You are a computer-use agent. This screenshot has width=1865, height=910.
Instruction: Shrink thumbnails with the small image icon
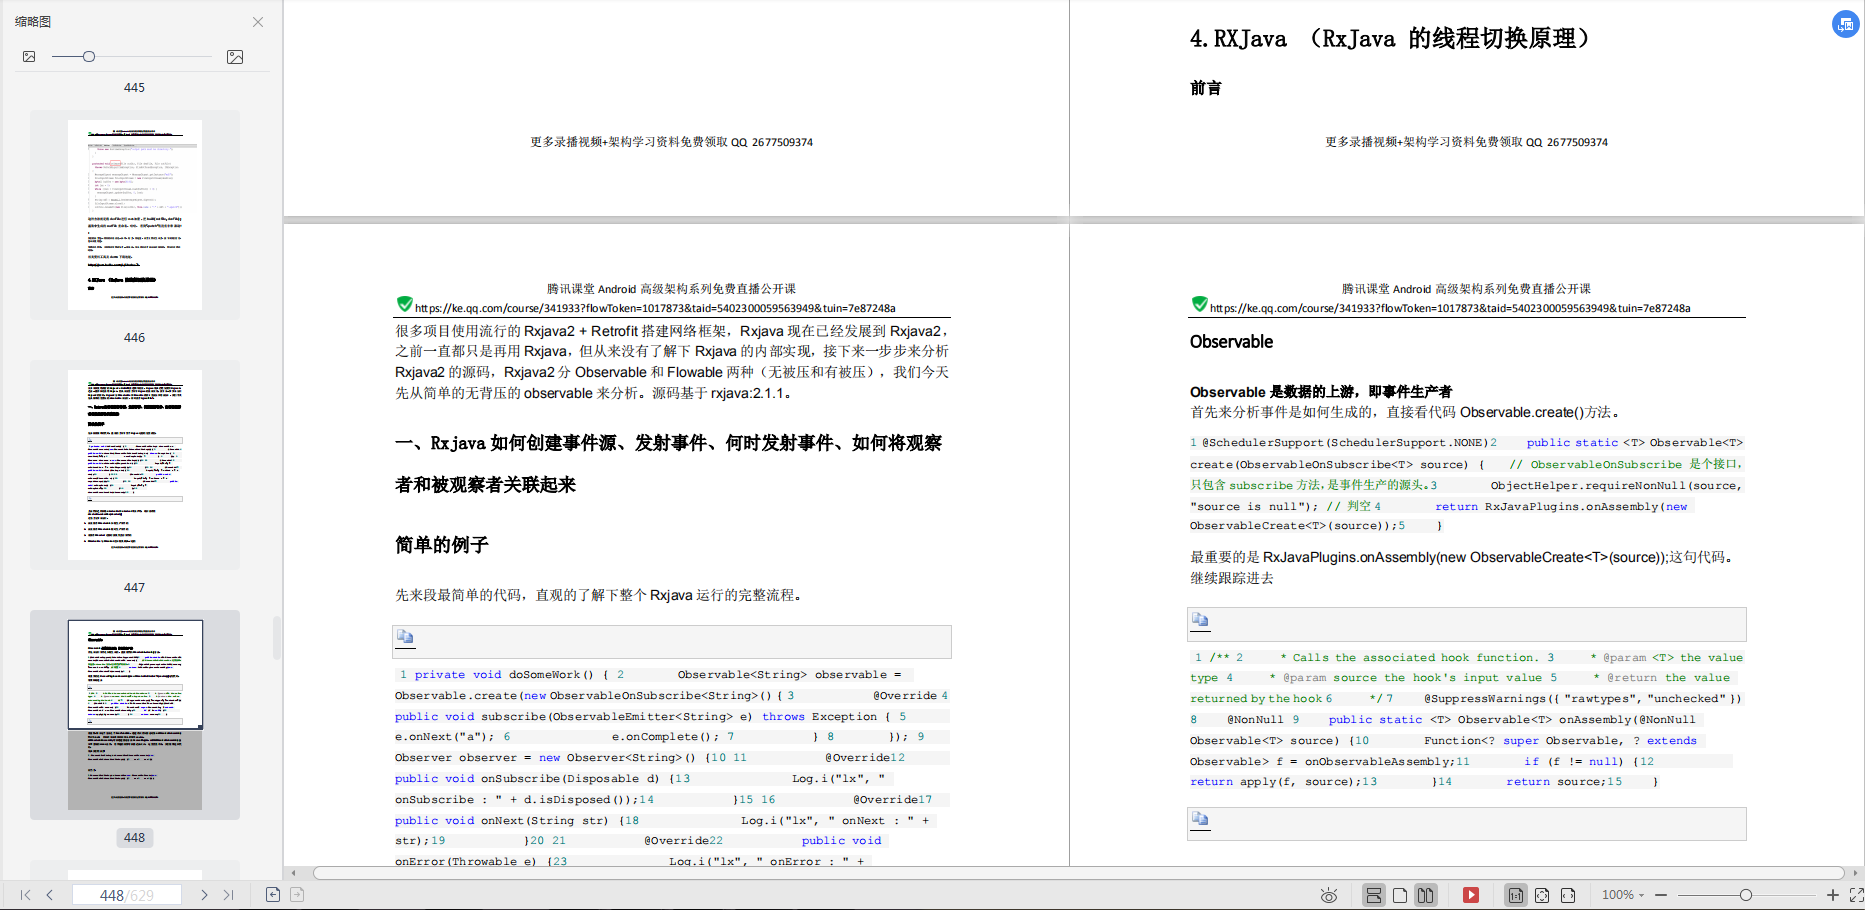pyautogui.click(x=29, y=57)
